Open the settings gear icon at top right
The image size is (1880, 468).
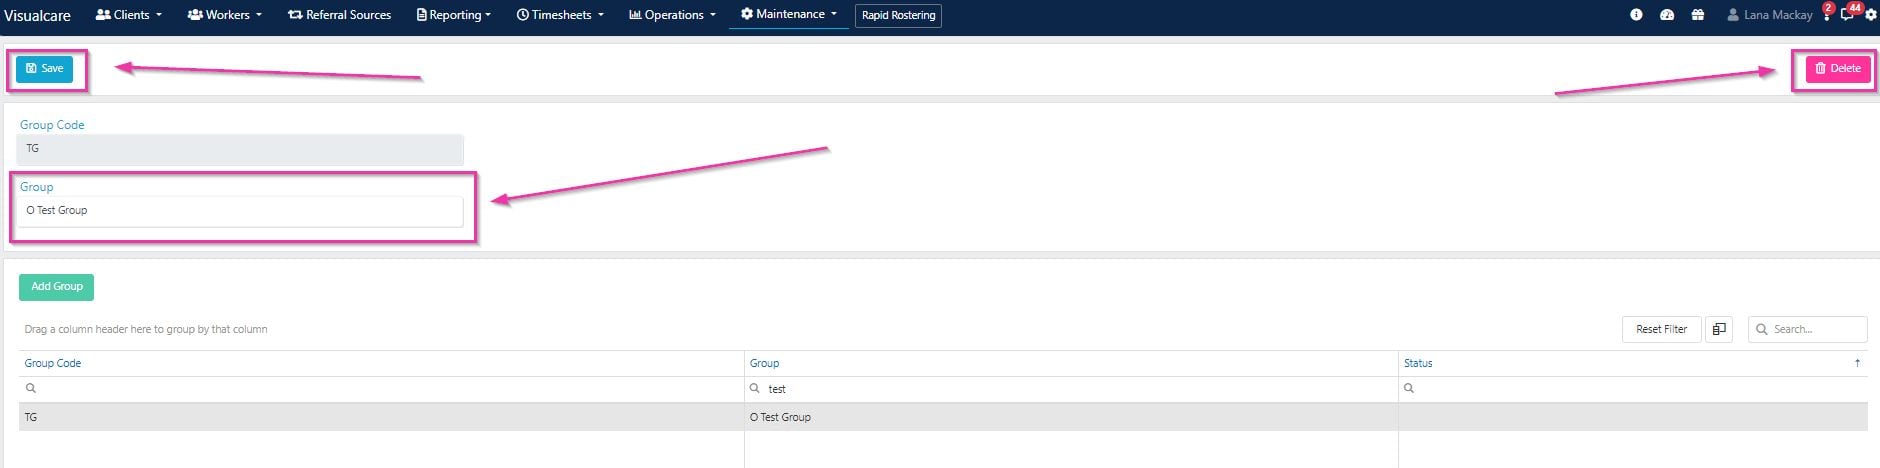(x=1871, y=15)
